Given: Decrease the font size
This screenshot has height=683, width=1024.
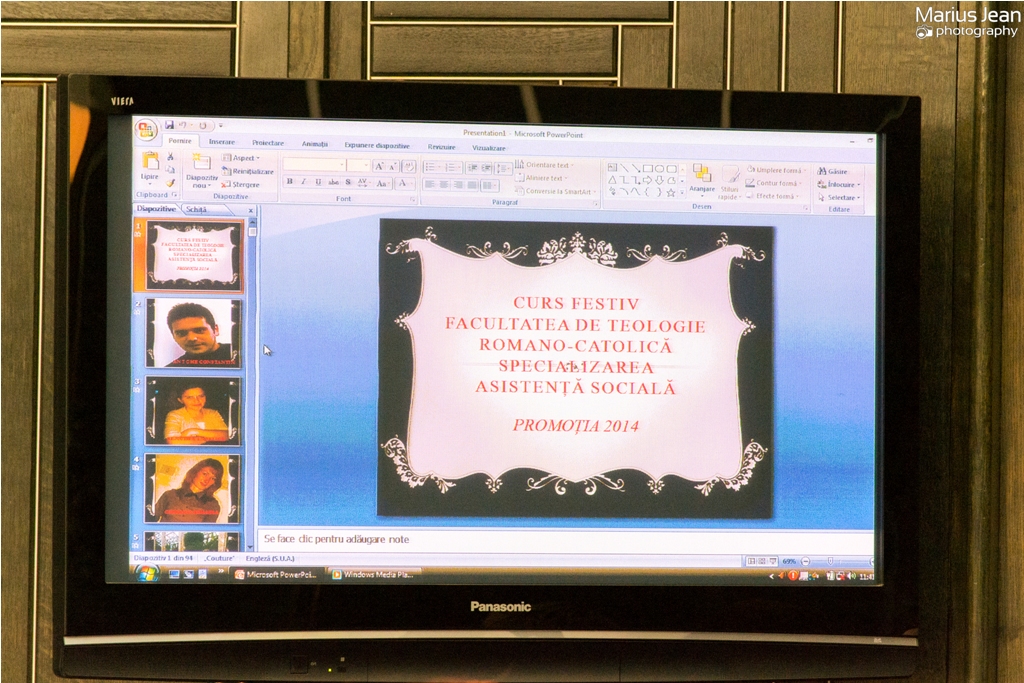Looking at the screenshot, I should pyautogui.click(x=392, y=167).
